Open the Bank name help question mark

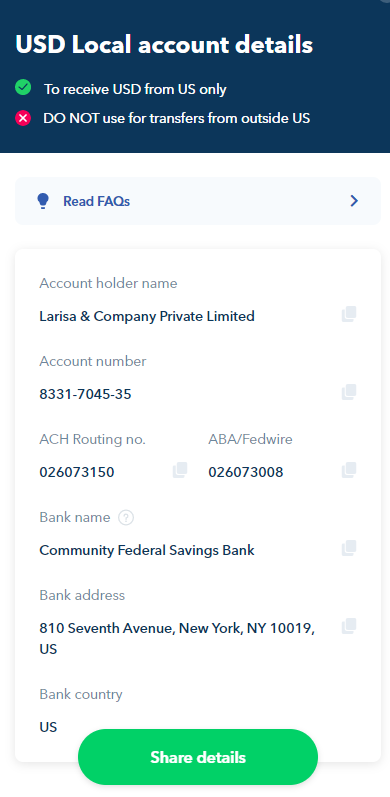coord(126,518)
